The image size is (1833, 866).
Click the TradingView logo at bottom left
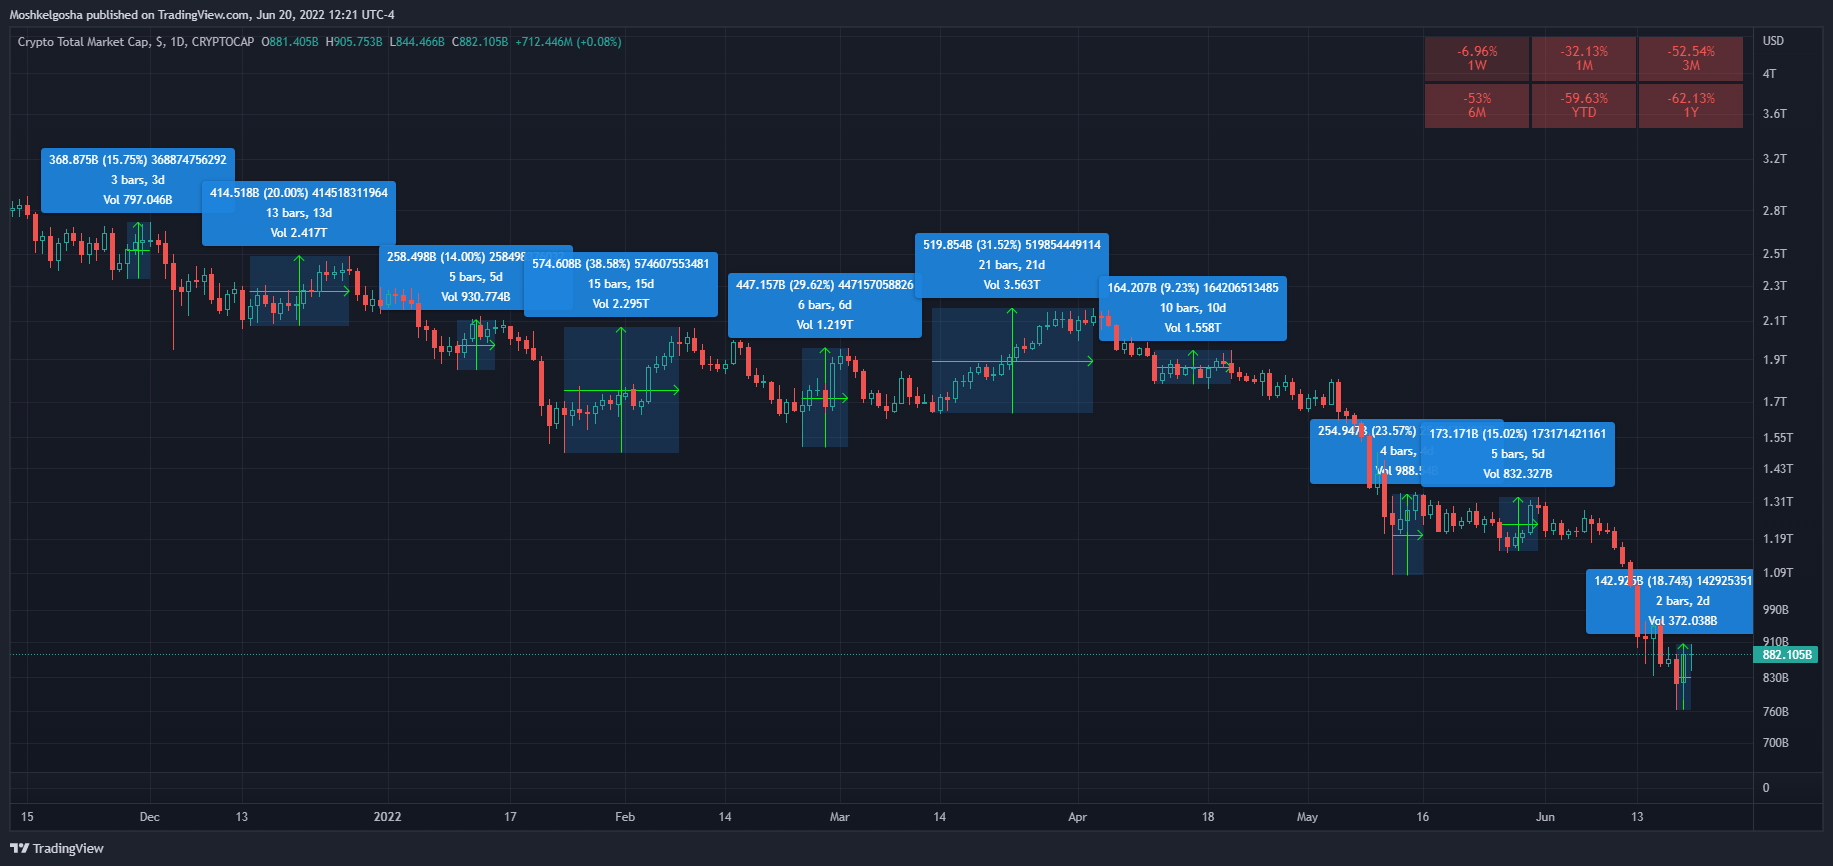pos(57,848)
